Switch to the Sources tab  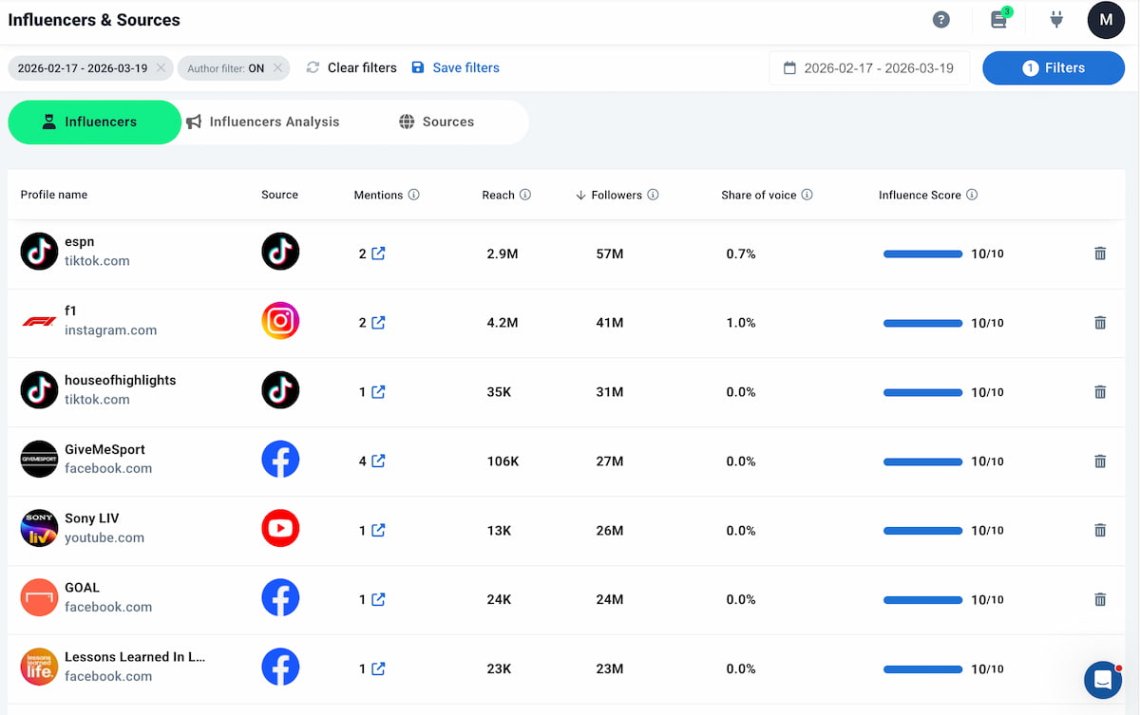pos(437,121)
